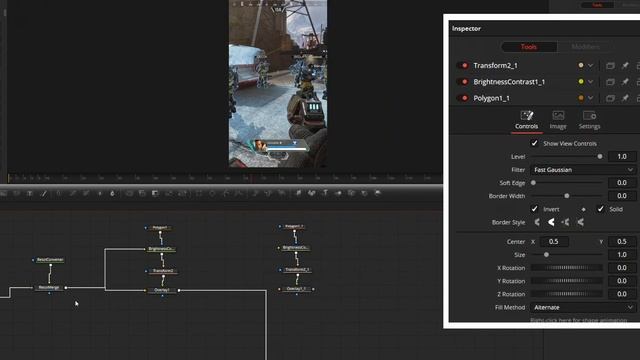Select the Paint tool in the Fusion toolbar
This screenshot has height=360, width=640.
point(44,193)
